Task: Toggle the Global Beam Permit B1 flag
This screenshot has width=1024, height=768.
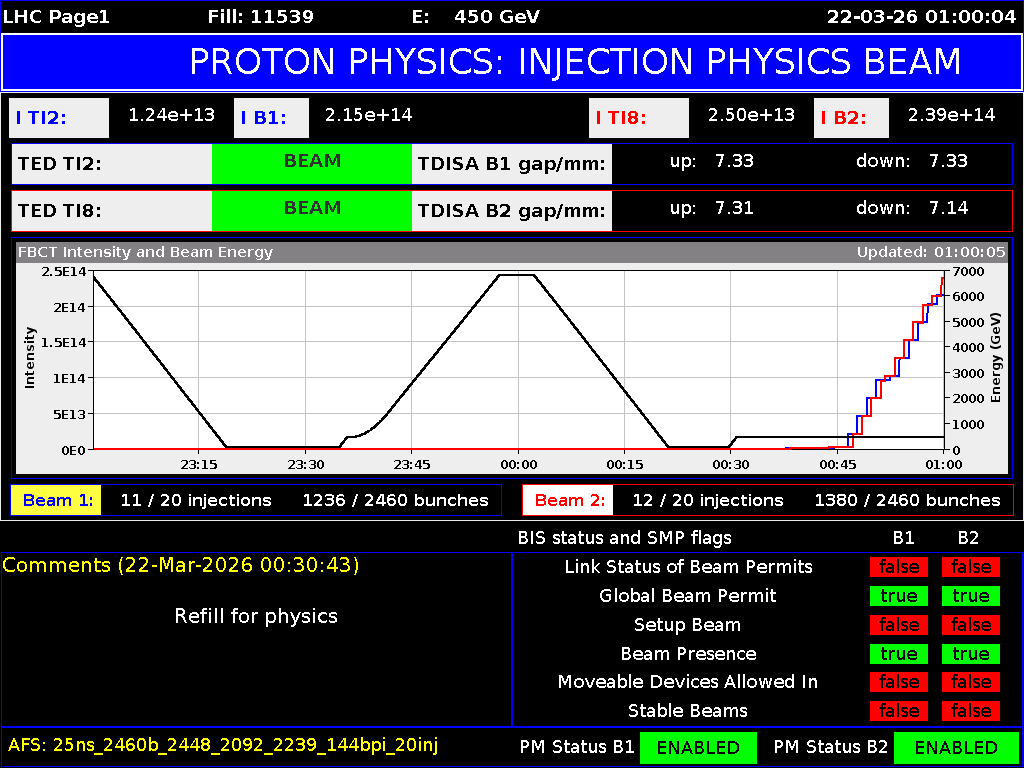Action: 898,596
